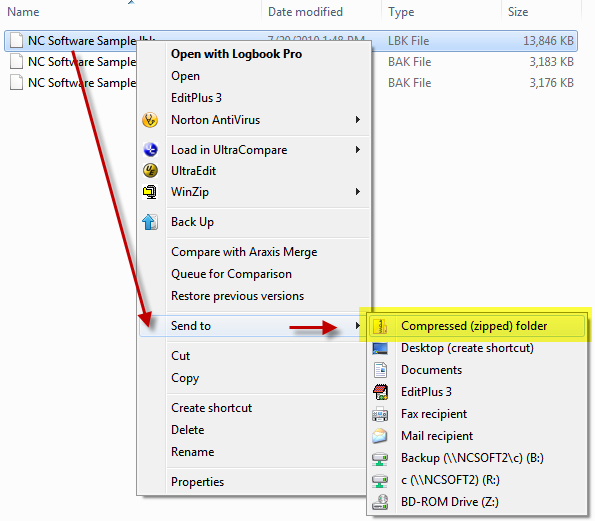Click the WinZip icon

point(150,192)
